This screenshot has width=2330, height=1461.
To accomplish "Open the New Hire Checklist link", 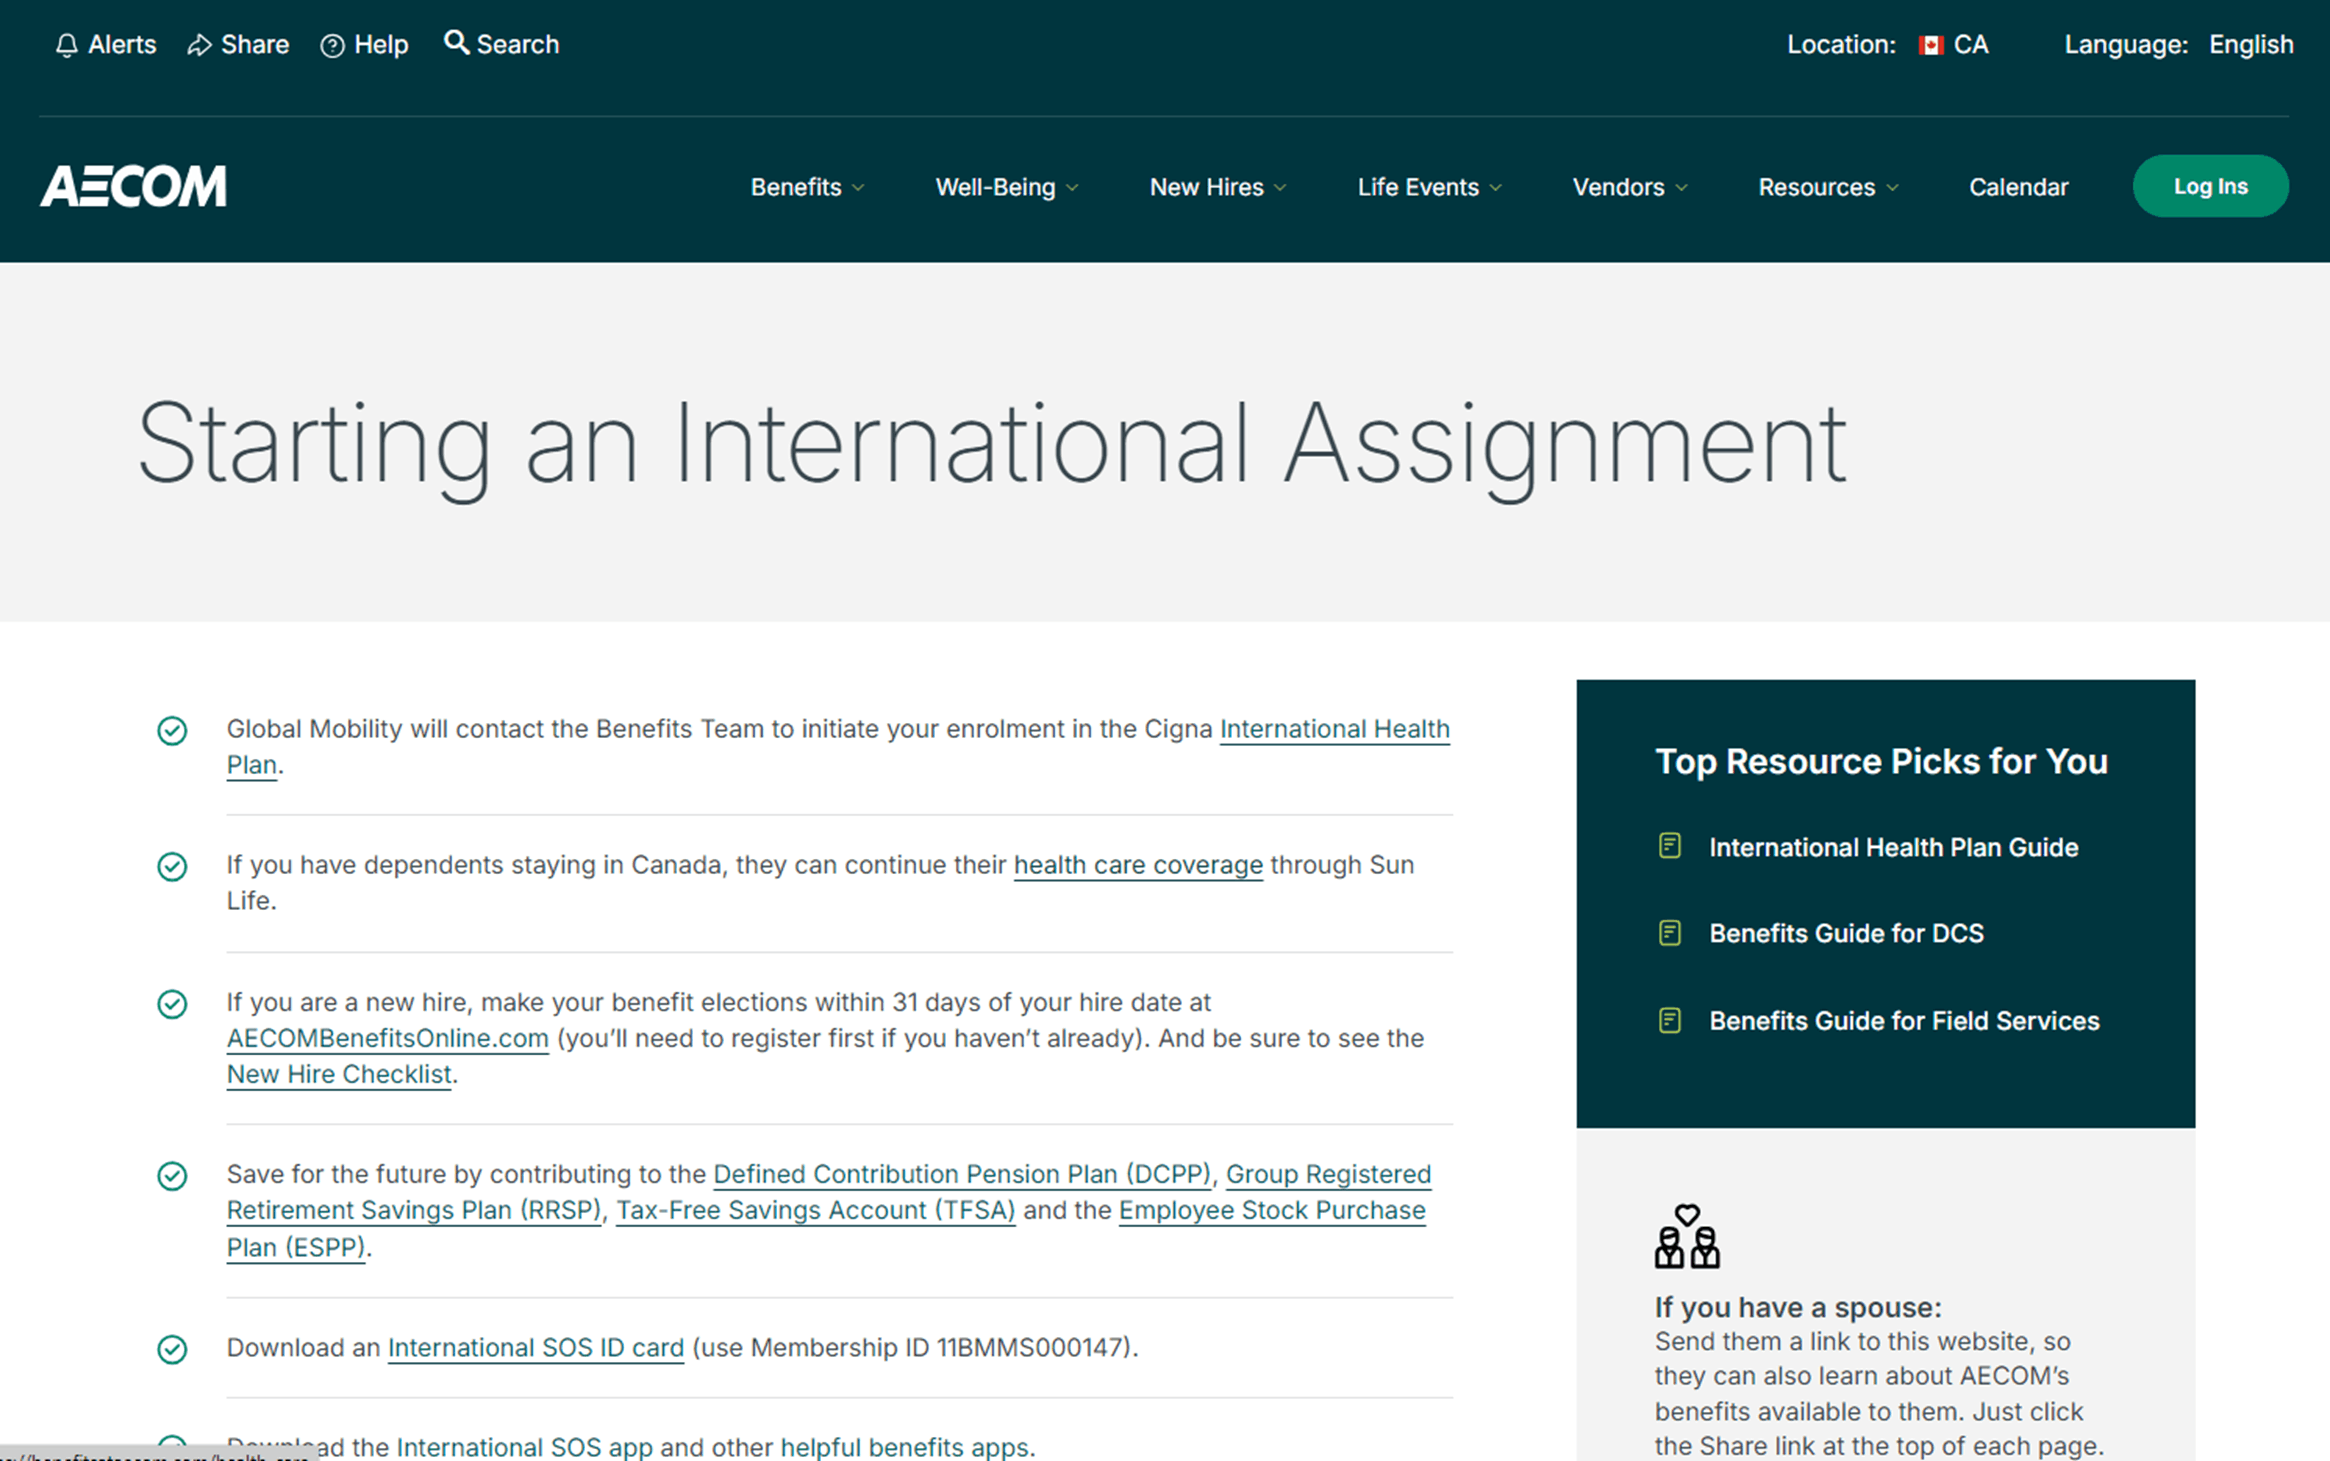I will (339, 1074).
